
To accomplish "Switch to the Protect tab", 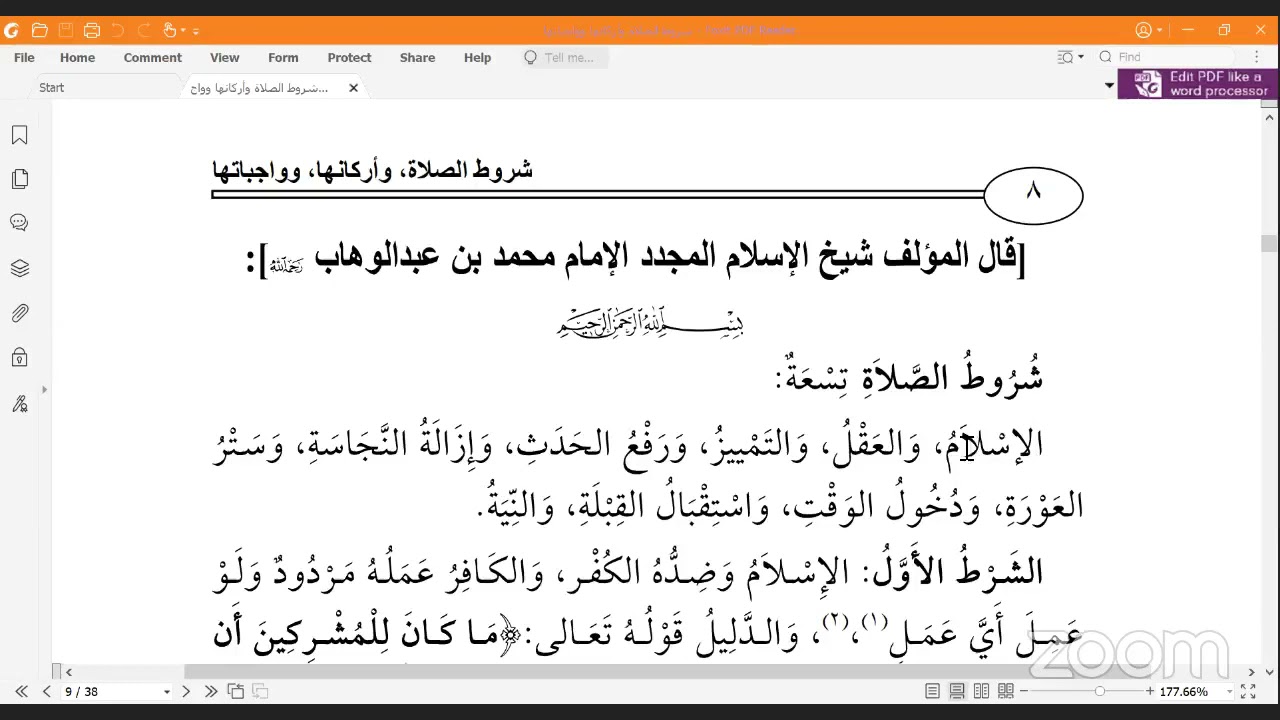I will (349, 58).
